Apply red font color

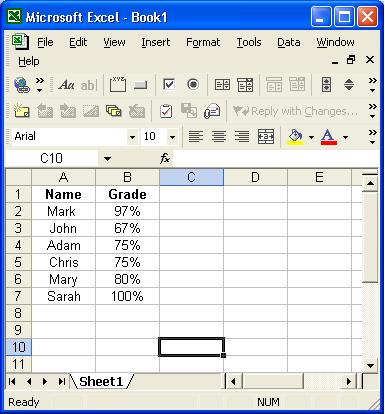329,137
